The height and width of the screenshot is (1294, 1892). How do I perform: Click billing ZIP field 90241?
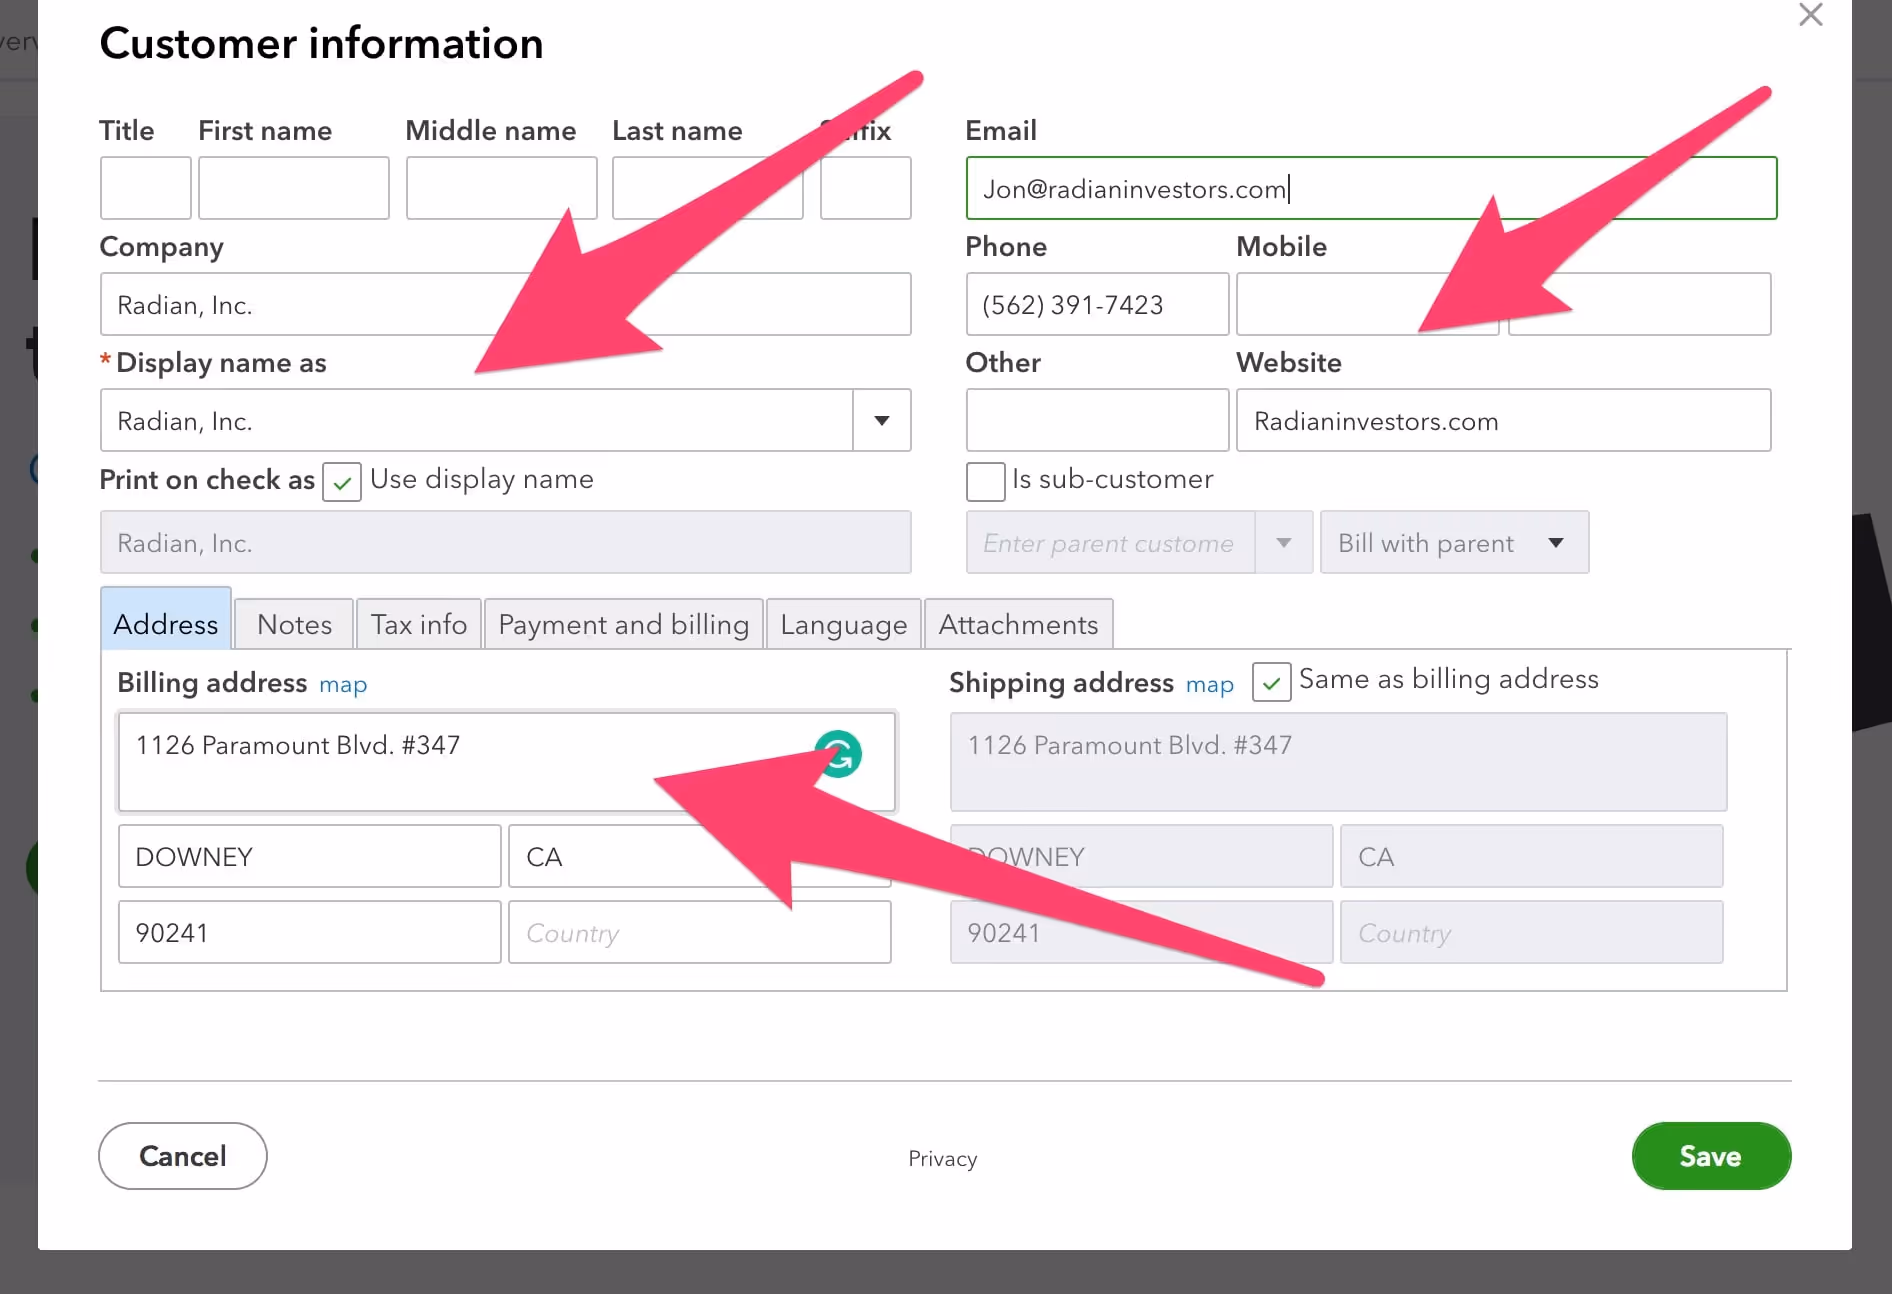click(309, 932)
